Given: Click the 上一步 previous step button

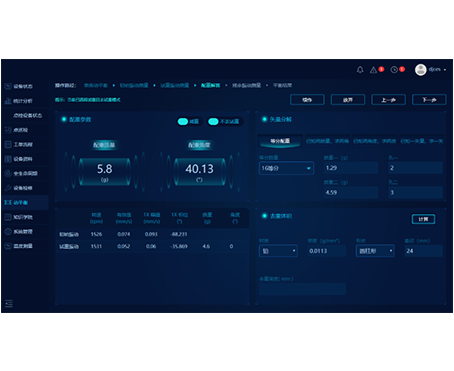Looking at the screenshot, I should 388,100.
